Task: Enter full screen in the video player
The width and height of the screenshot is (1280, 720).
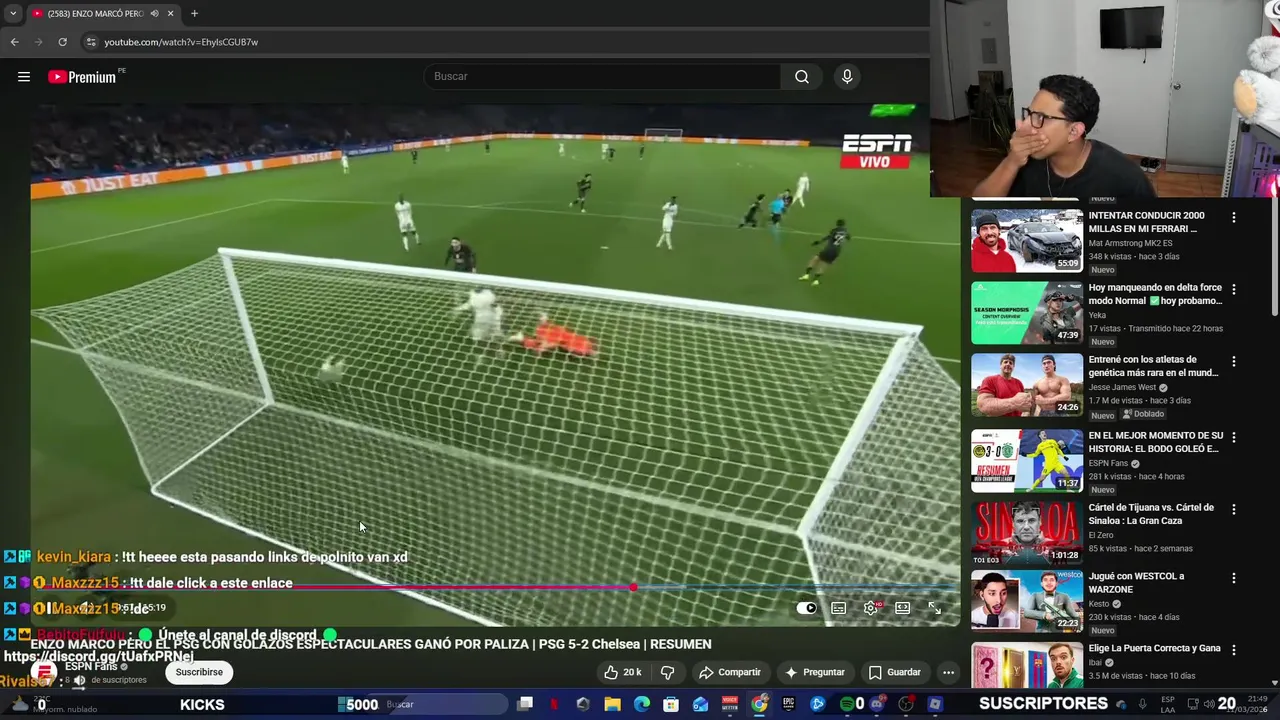Action: (x=934, y=608)
